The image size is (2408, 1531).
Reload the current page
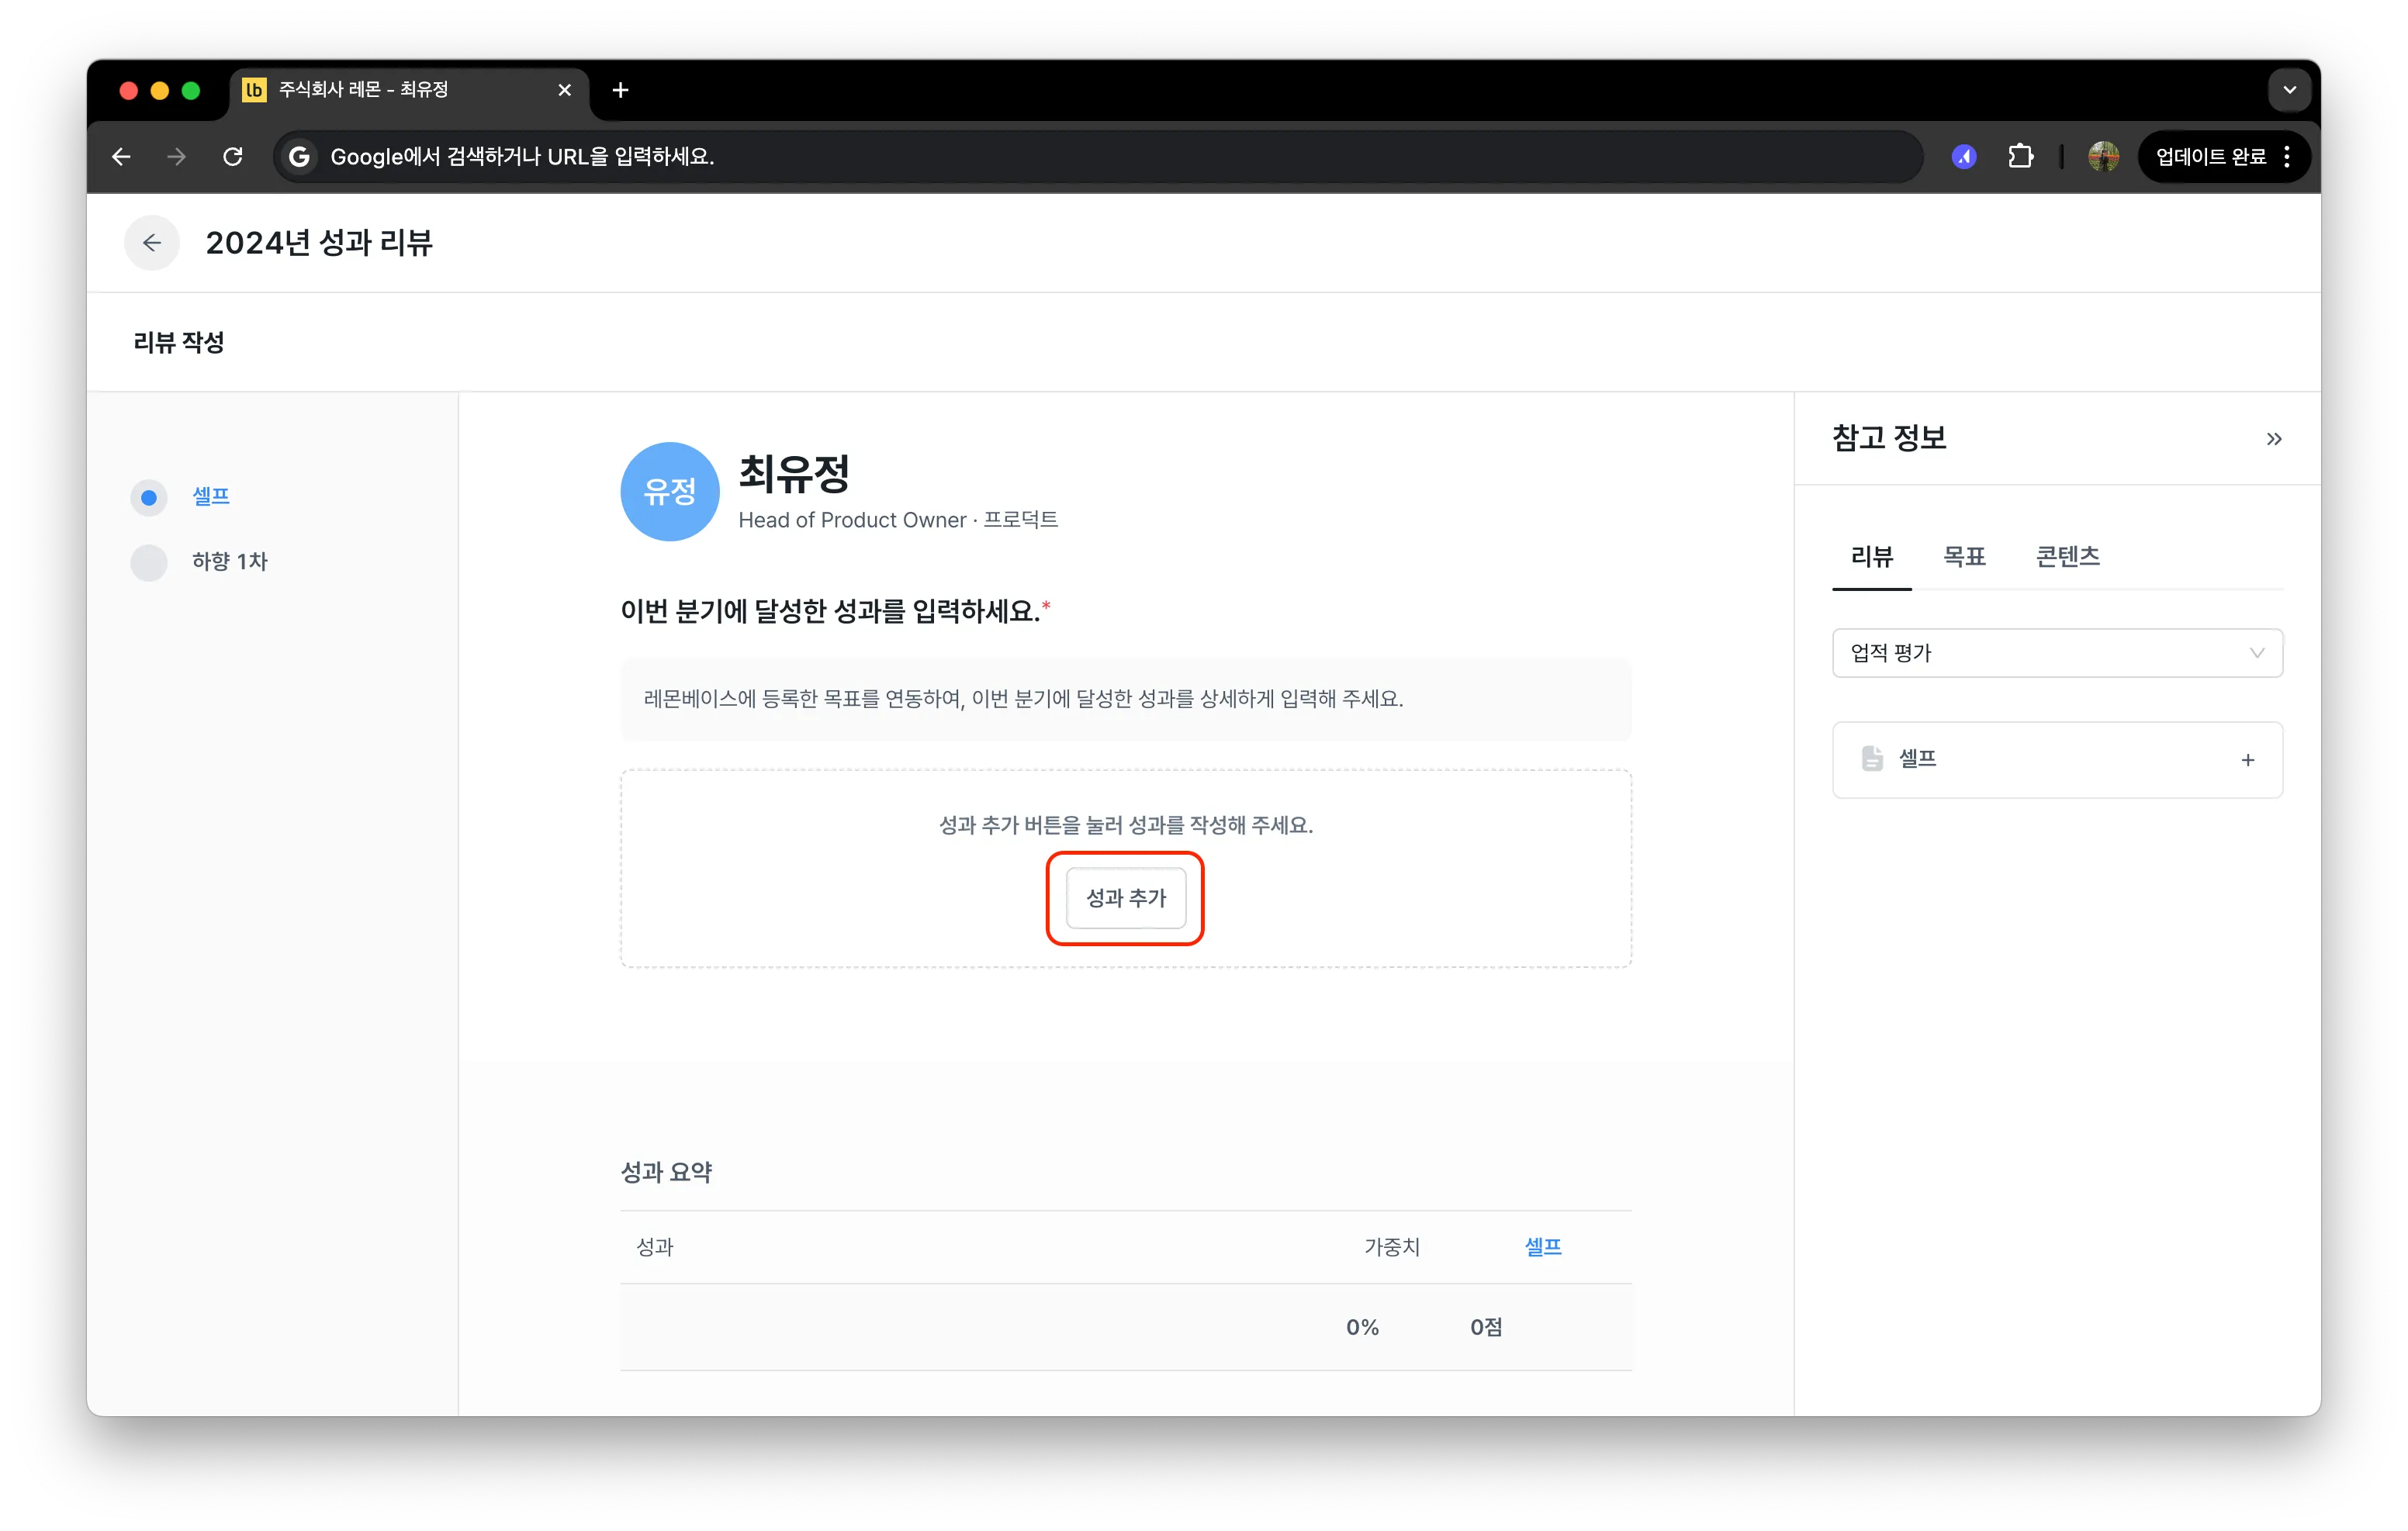(x=233, y=157)
